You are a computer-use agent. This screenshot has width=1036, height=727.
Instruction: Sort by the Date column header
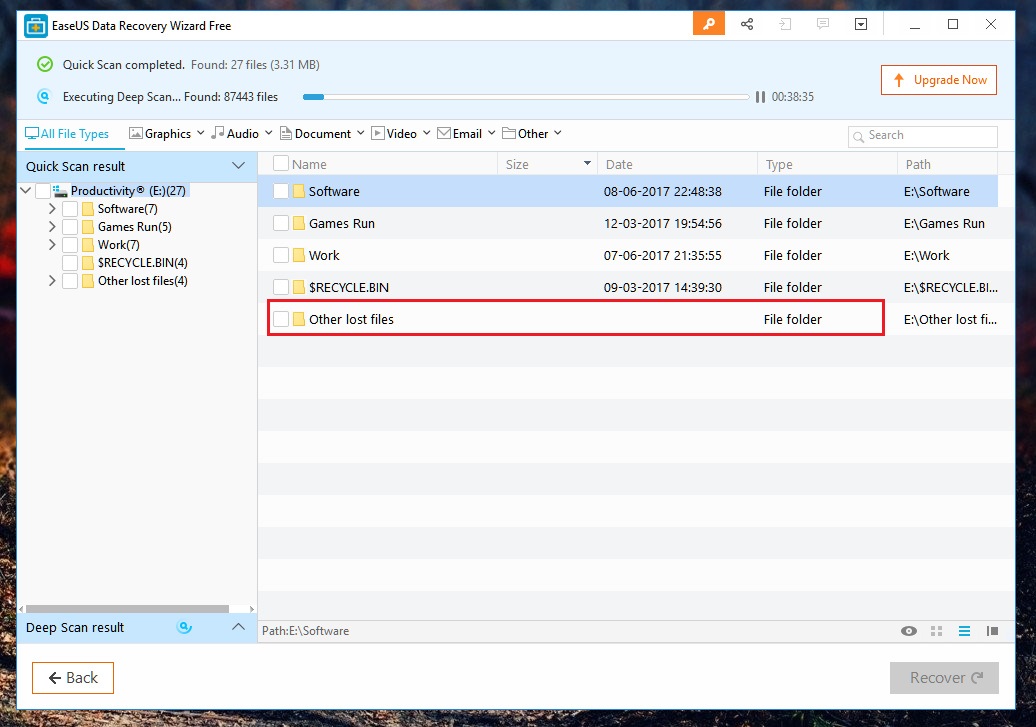tap(677, 164)
